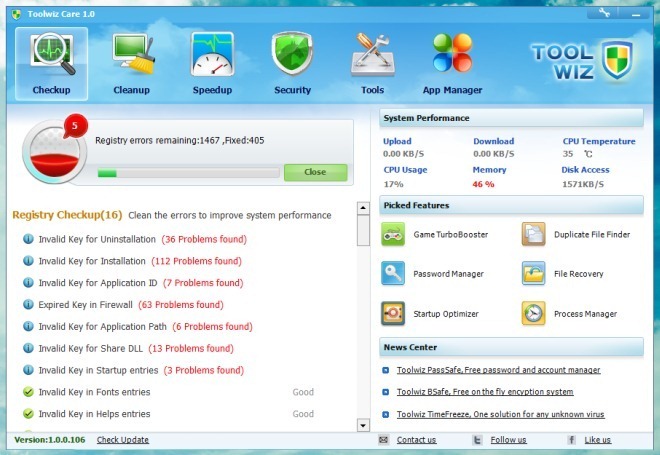Switch to the Cleanup tab

click(x=132, y=64)
